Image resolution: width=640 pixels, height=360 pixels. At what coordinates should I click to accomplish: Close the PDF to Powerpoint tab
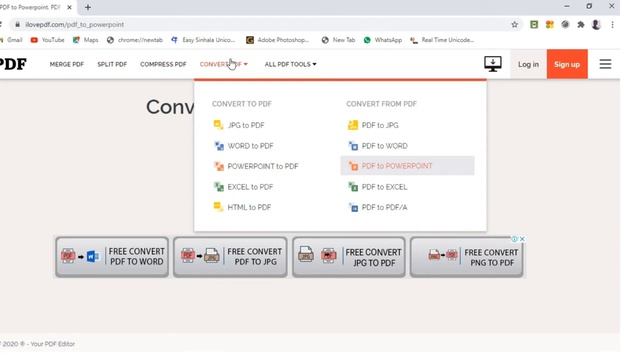pos(69,7)
